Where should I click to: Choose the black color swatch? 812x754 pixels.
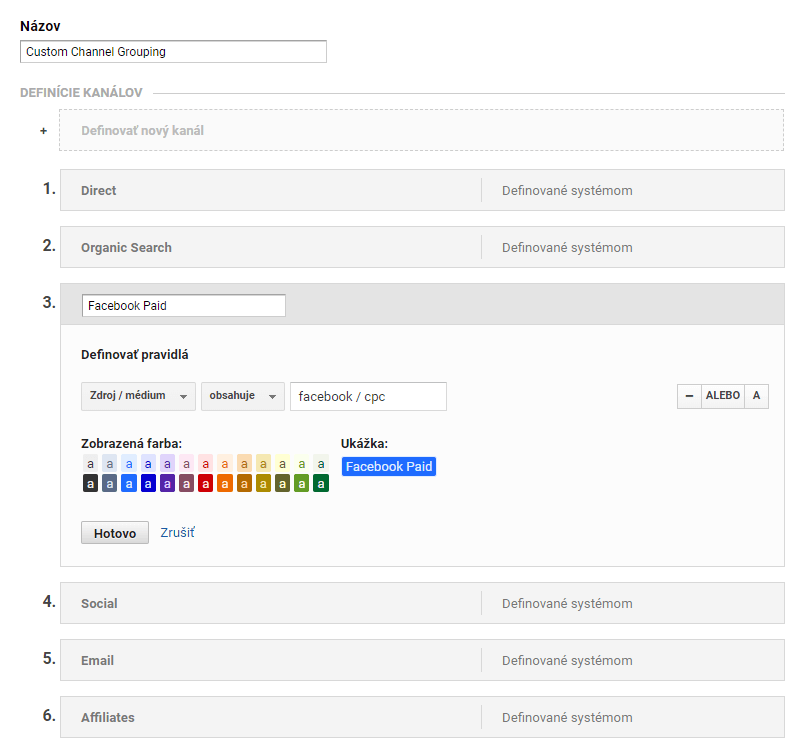tap(90, 484)
